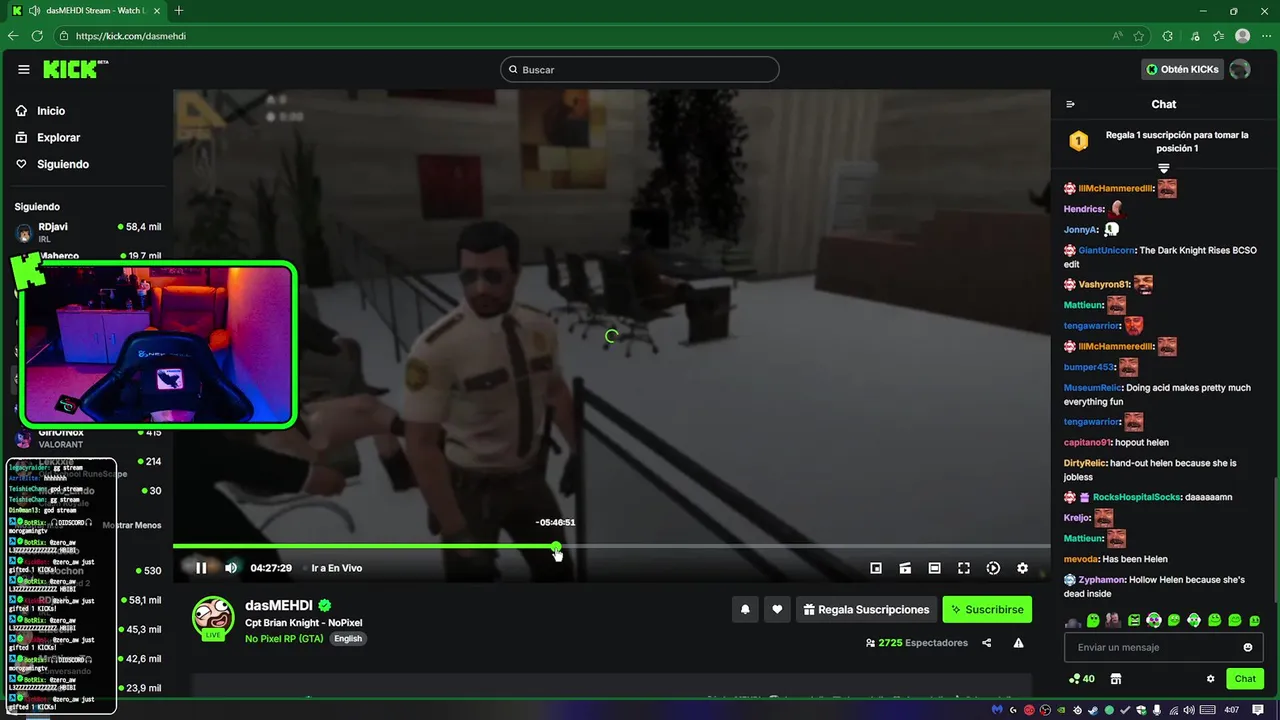Viewport: 1280px width, 720px height.
Task: Click the KICK logo
Action: click(x=74, y=69)
